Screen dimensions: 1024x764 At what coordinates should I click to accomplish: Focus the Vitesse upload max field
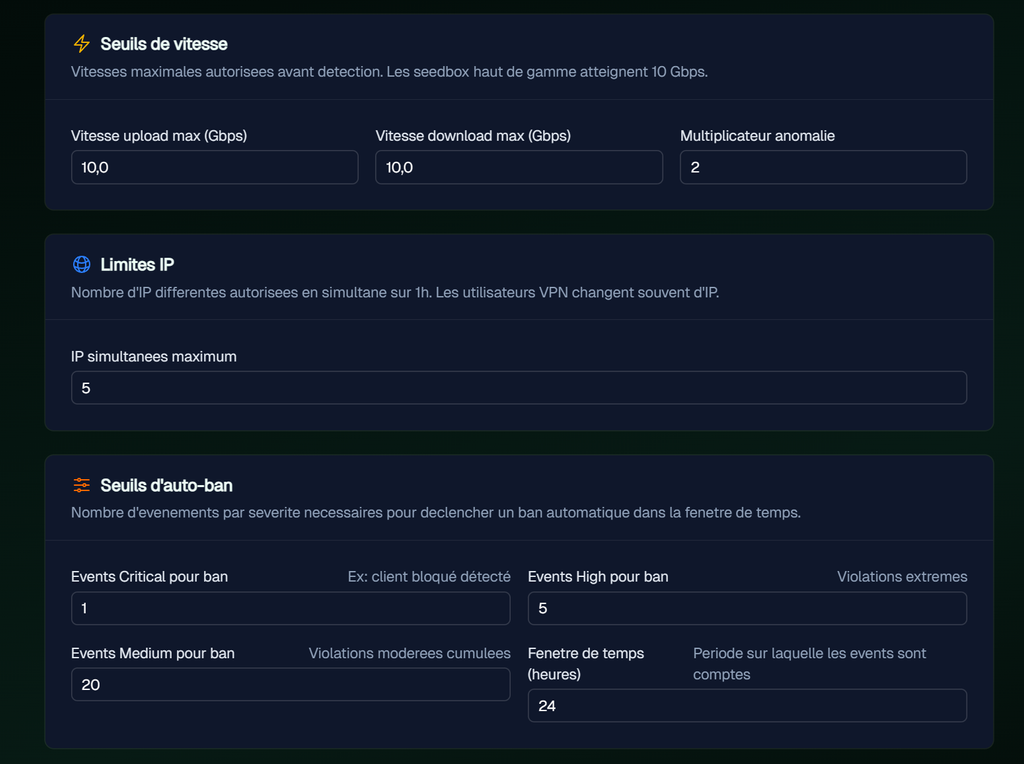[214, 167]
